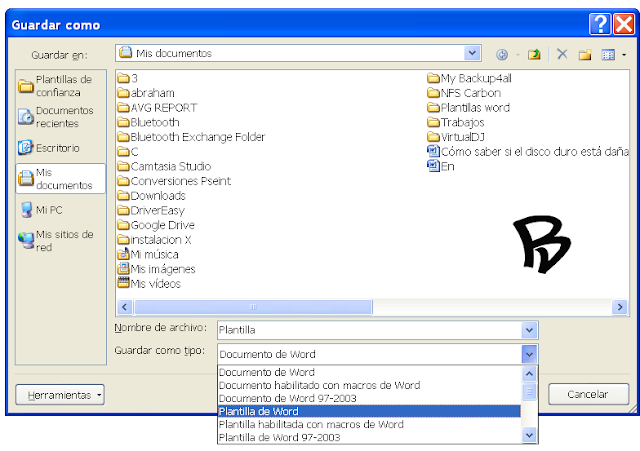Click the Cancelar button
The width and height of the screenshot is (640, 451).
tap(588, 394)
